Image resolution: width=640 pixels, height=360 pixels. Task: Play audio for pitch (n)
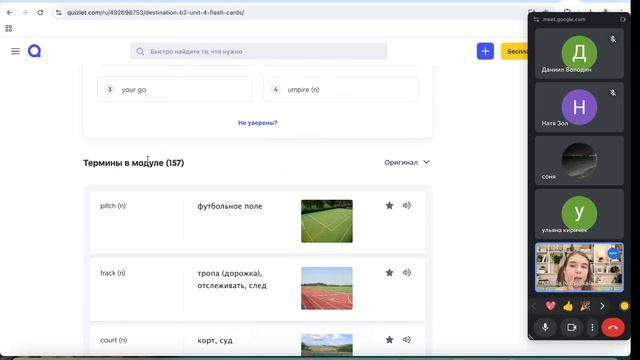click(x=407, y=206)
